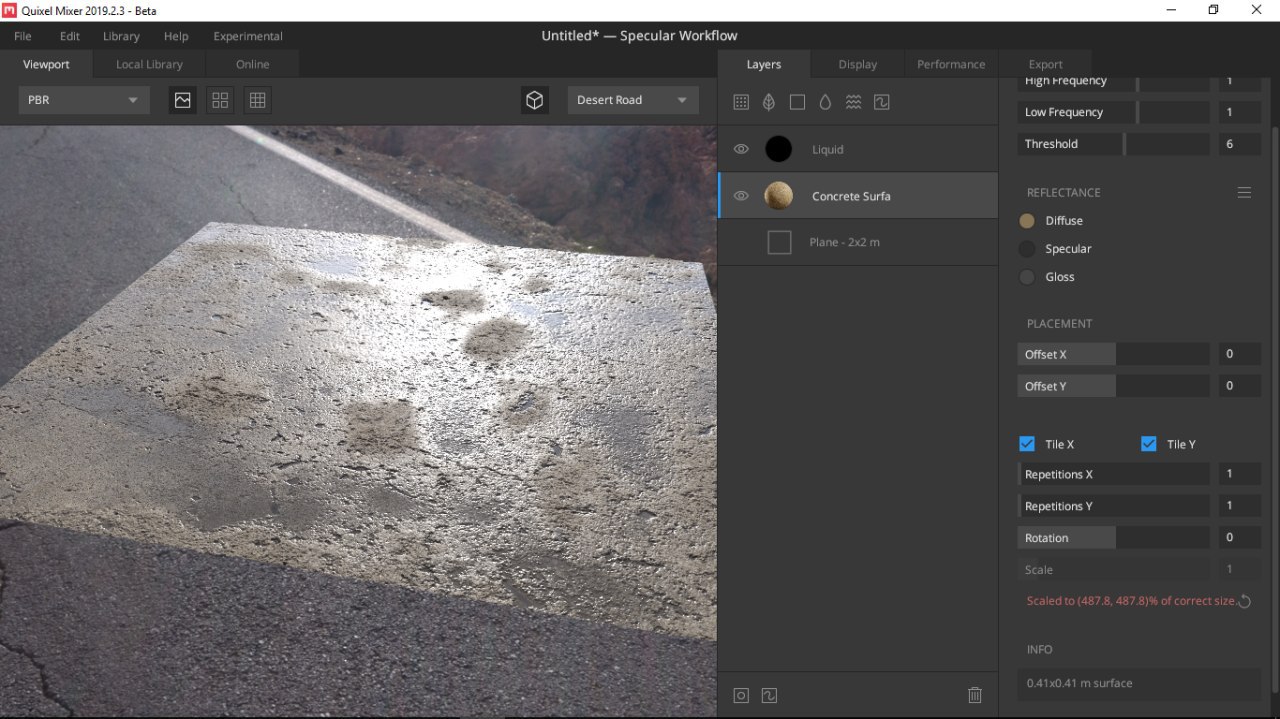Open the File menu
Screen dimensions: 1280x719
[23, 36]
